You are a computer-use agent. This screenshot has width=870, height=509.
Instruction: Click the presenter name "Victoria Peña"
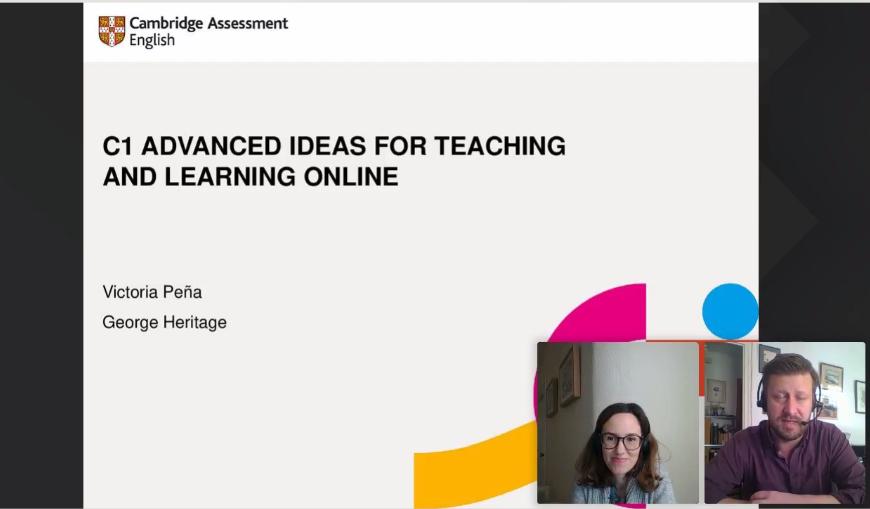[152, 292]
